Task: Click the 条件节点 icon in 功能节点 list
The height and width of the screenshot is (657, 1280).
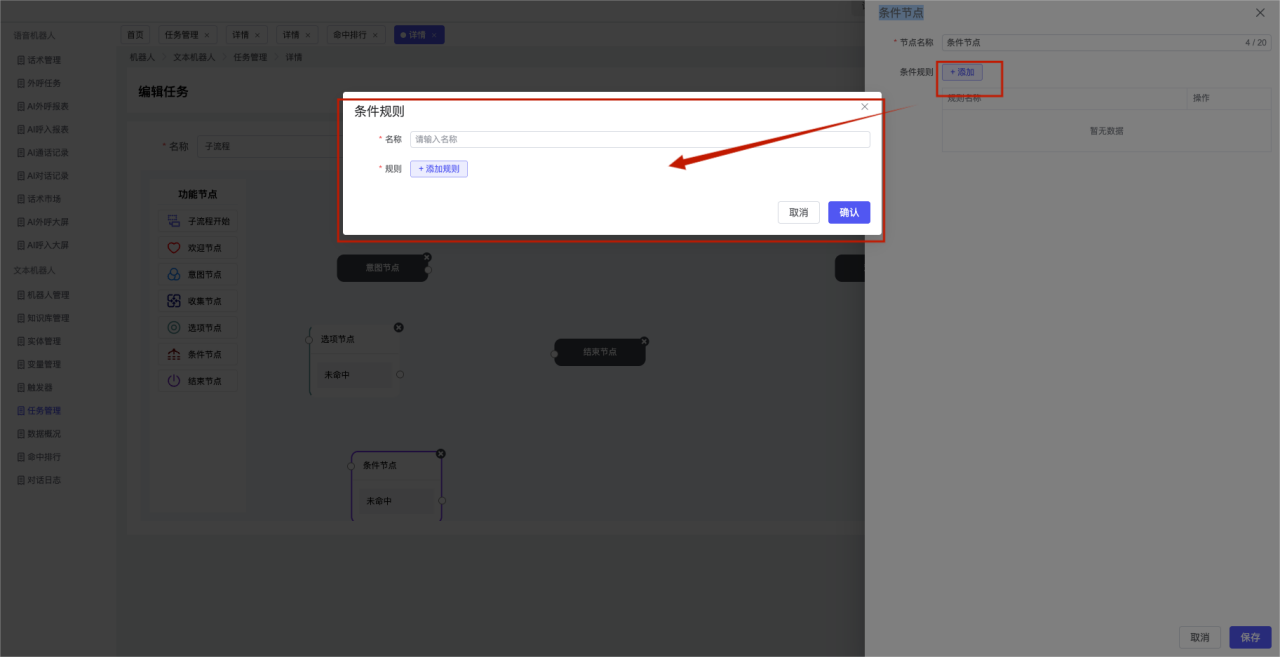Action: [174, 354]
